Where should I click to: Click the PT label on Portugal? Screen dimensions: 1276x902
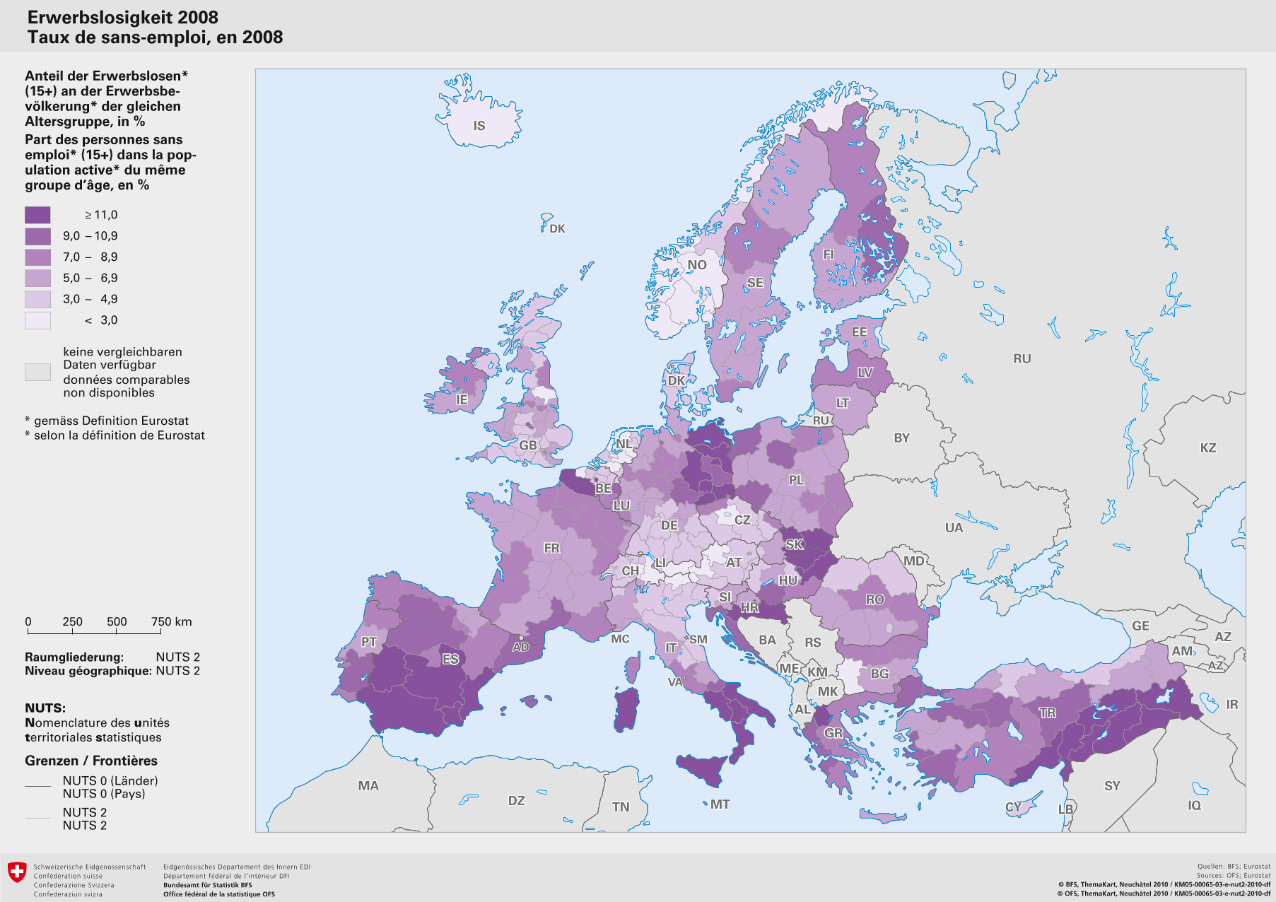click(x=369, y=642)
